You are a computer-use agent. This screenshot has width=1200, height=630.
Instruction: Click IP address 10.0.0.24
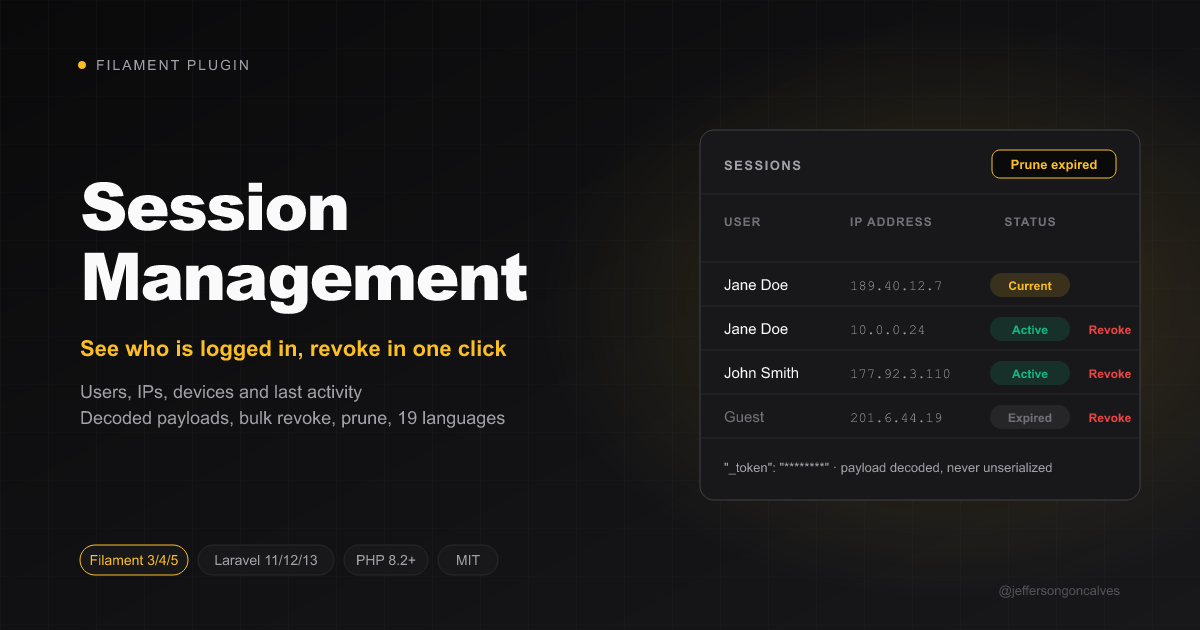[x=887, y=330]
